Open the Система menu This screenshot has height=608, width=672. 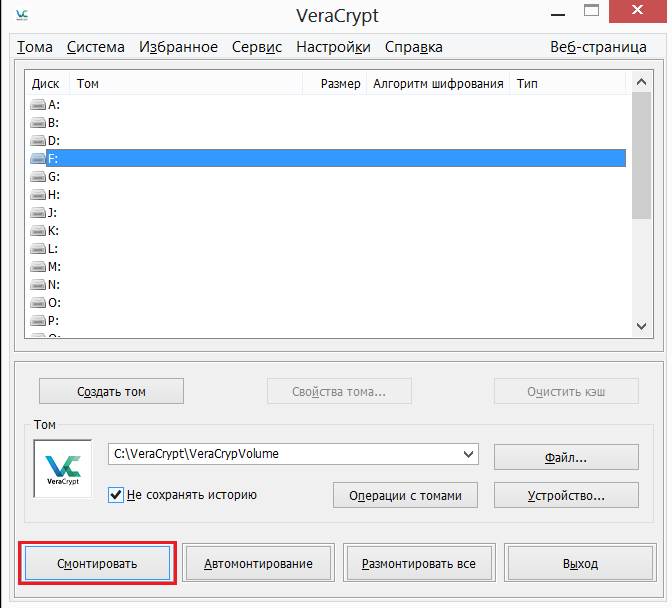point(96,47)
